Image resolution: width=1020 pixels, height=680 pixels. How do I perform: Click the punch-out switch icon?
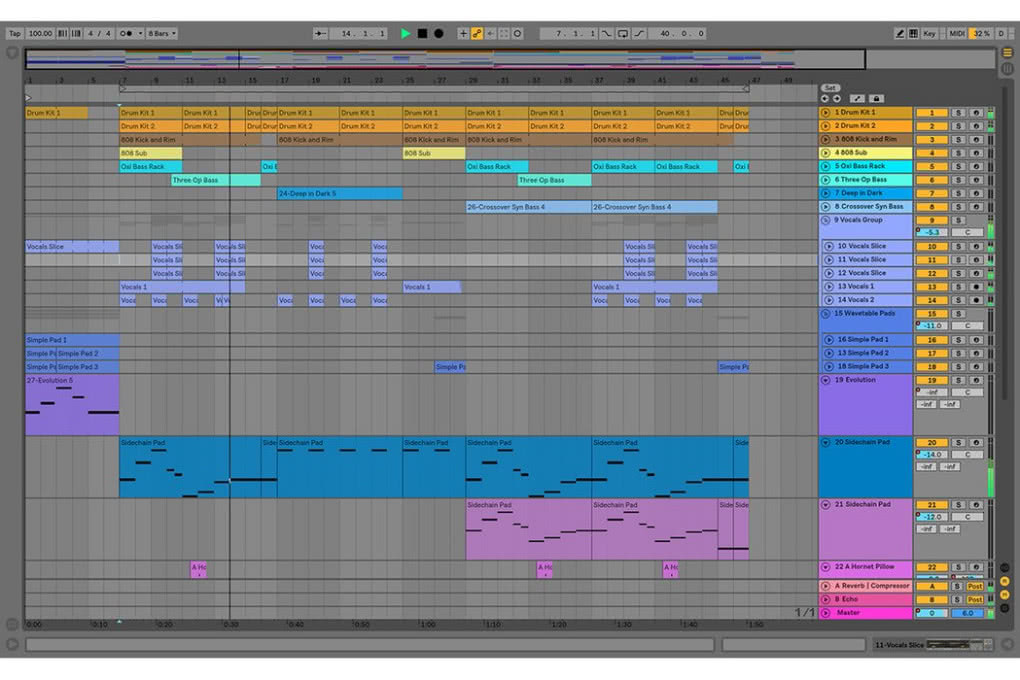point(639,33)
